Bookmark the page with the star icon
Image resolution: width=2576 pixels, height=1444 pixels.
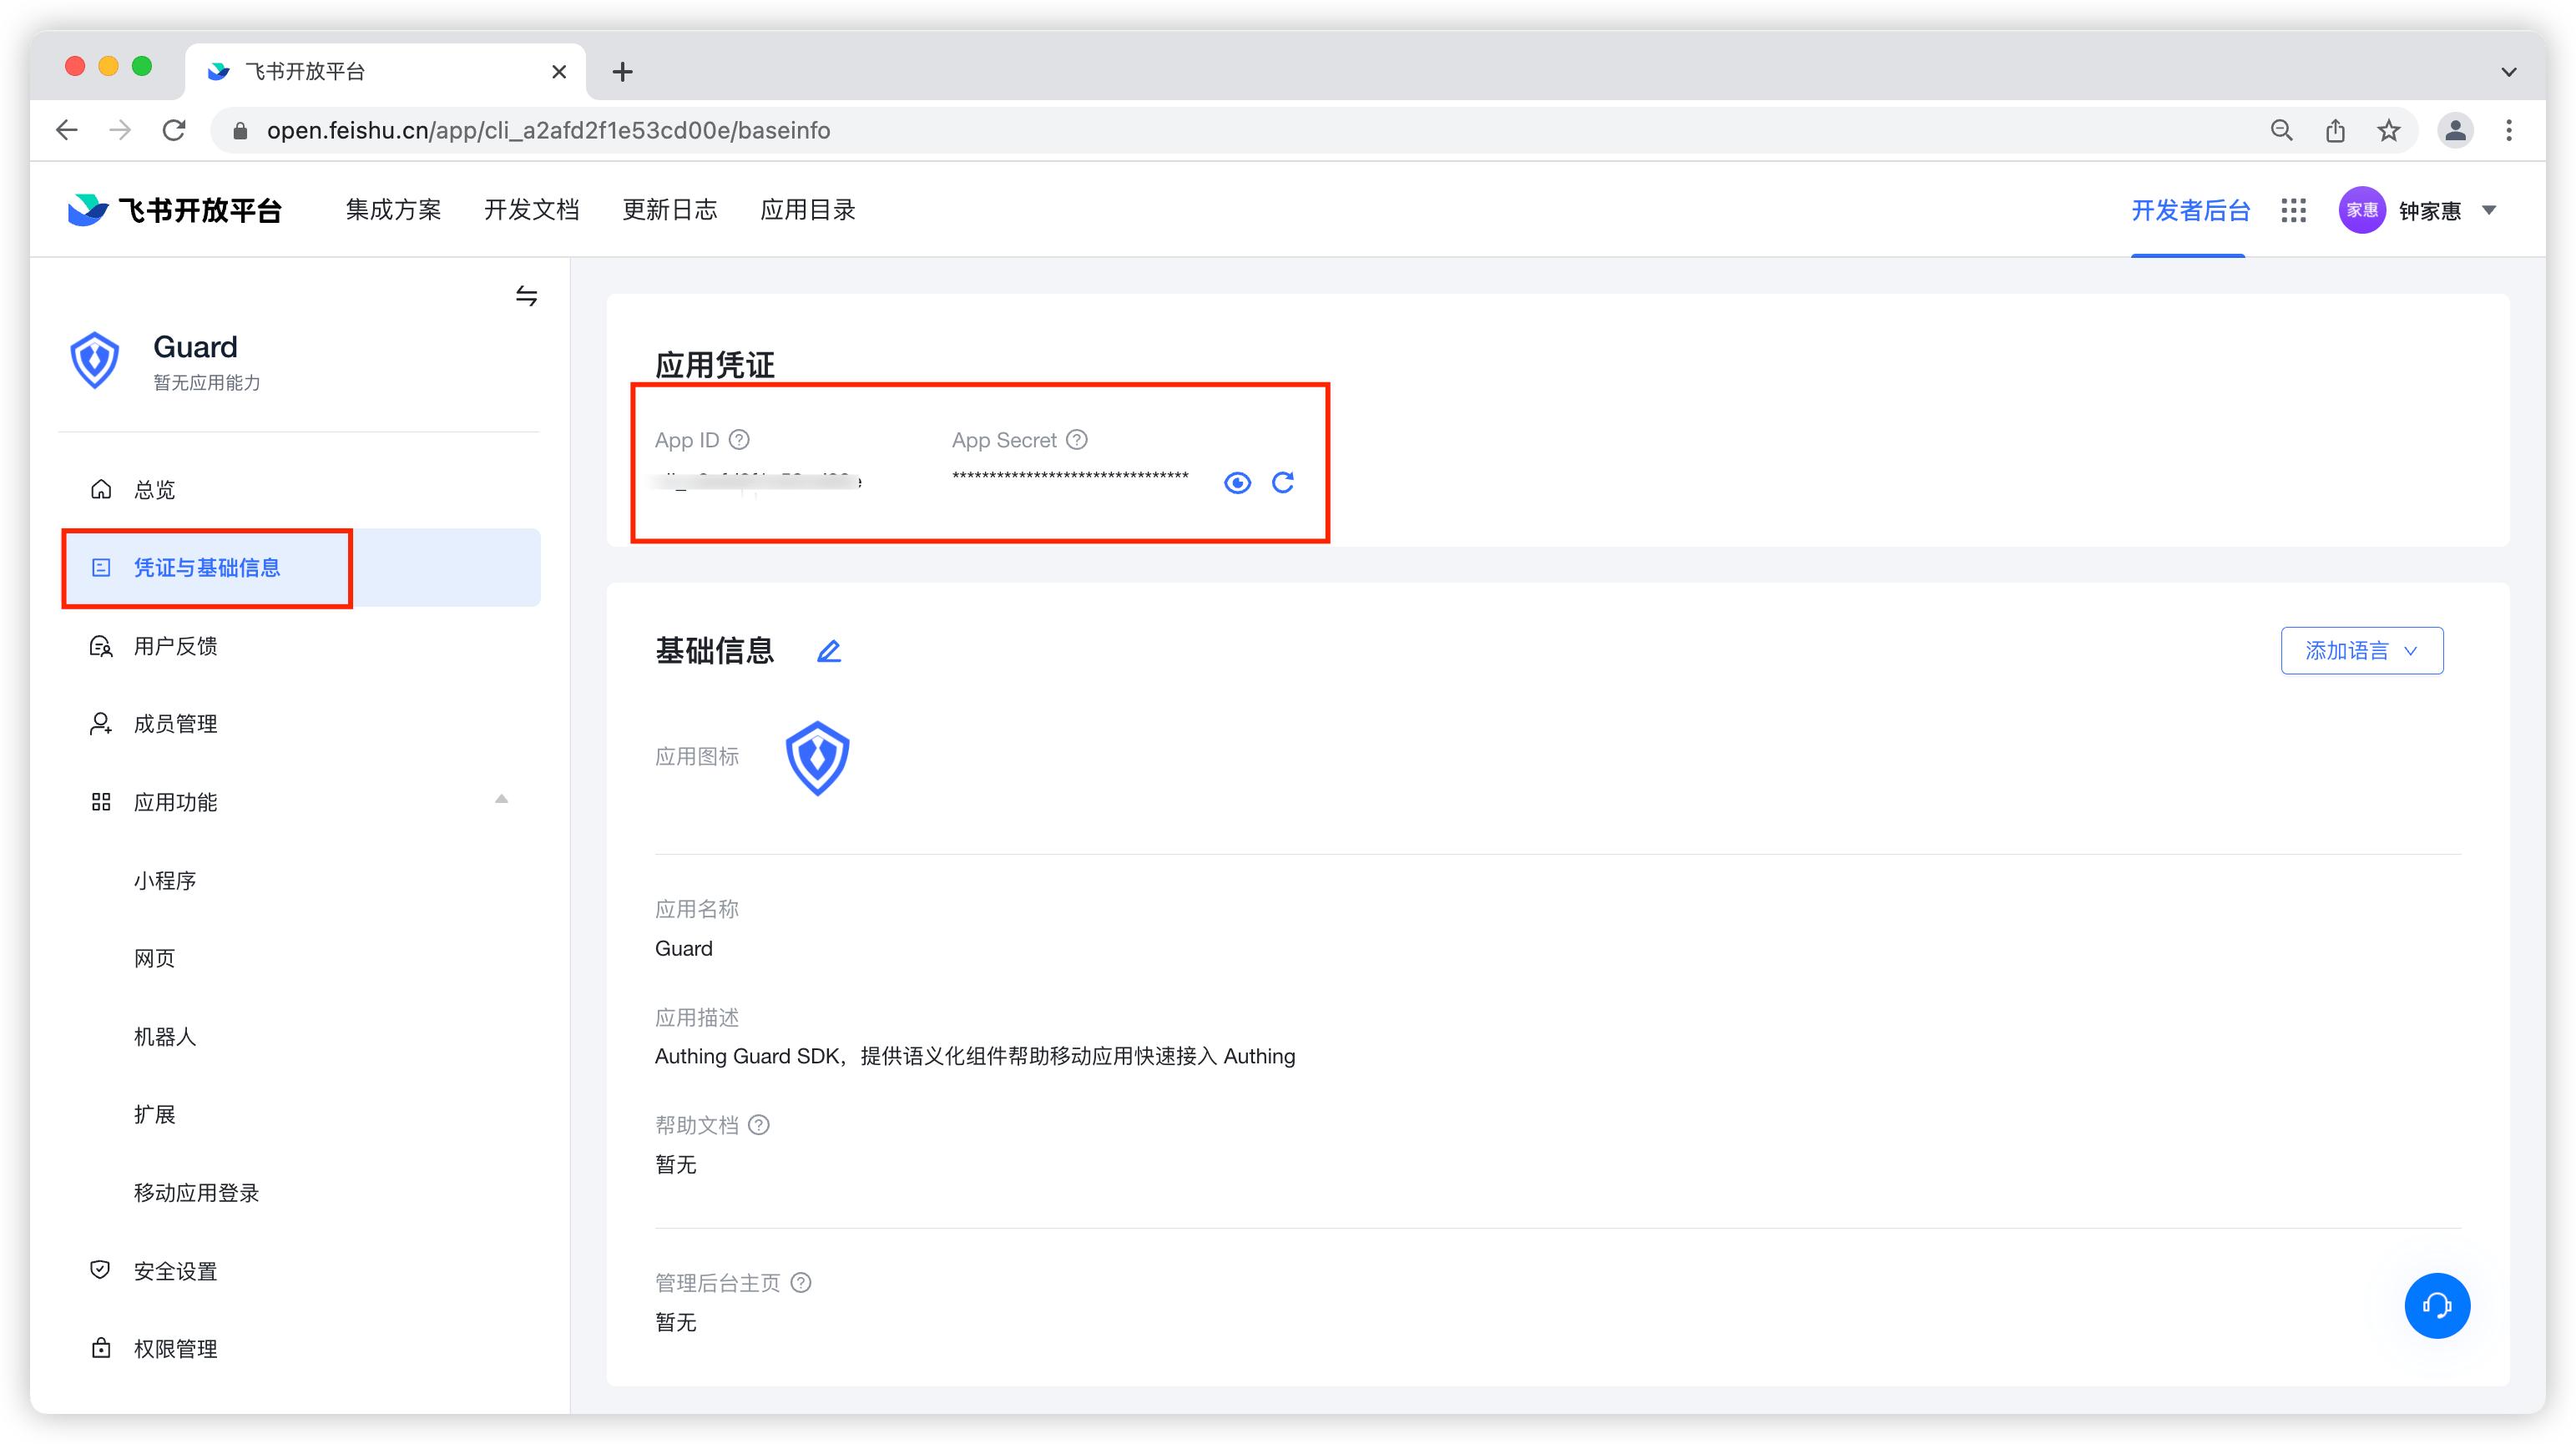click(x=2388, y=130)
